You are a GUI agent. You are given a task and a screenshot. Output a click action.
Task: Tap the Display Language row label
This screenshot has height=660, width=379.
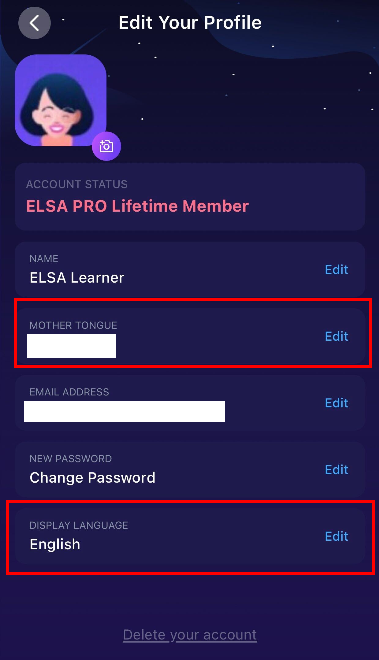(x=78, y=525)
